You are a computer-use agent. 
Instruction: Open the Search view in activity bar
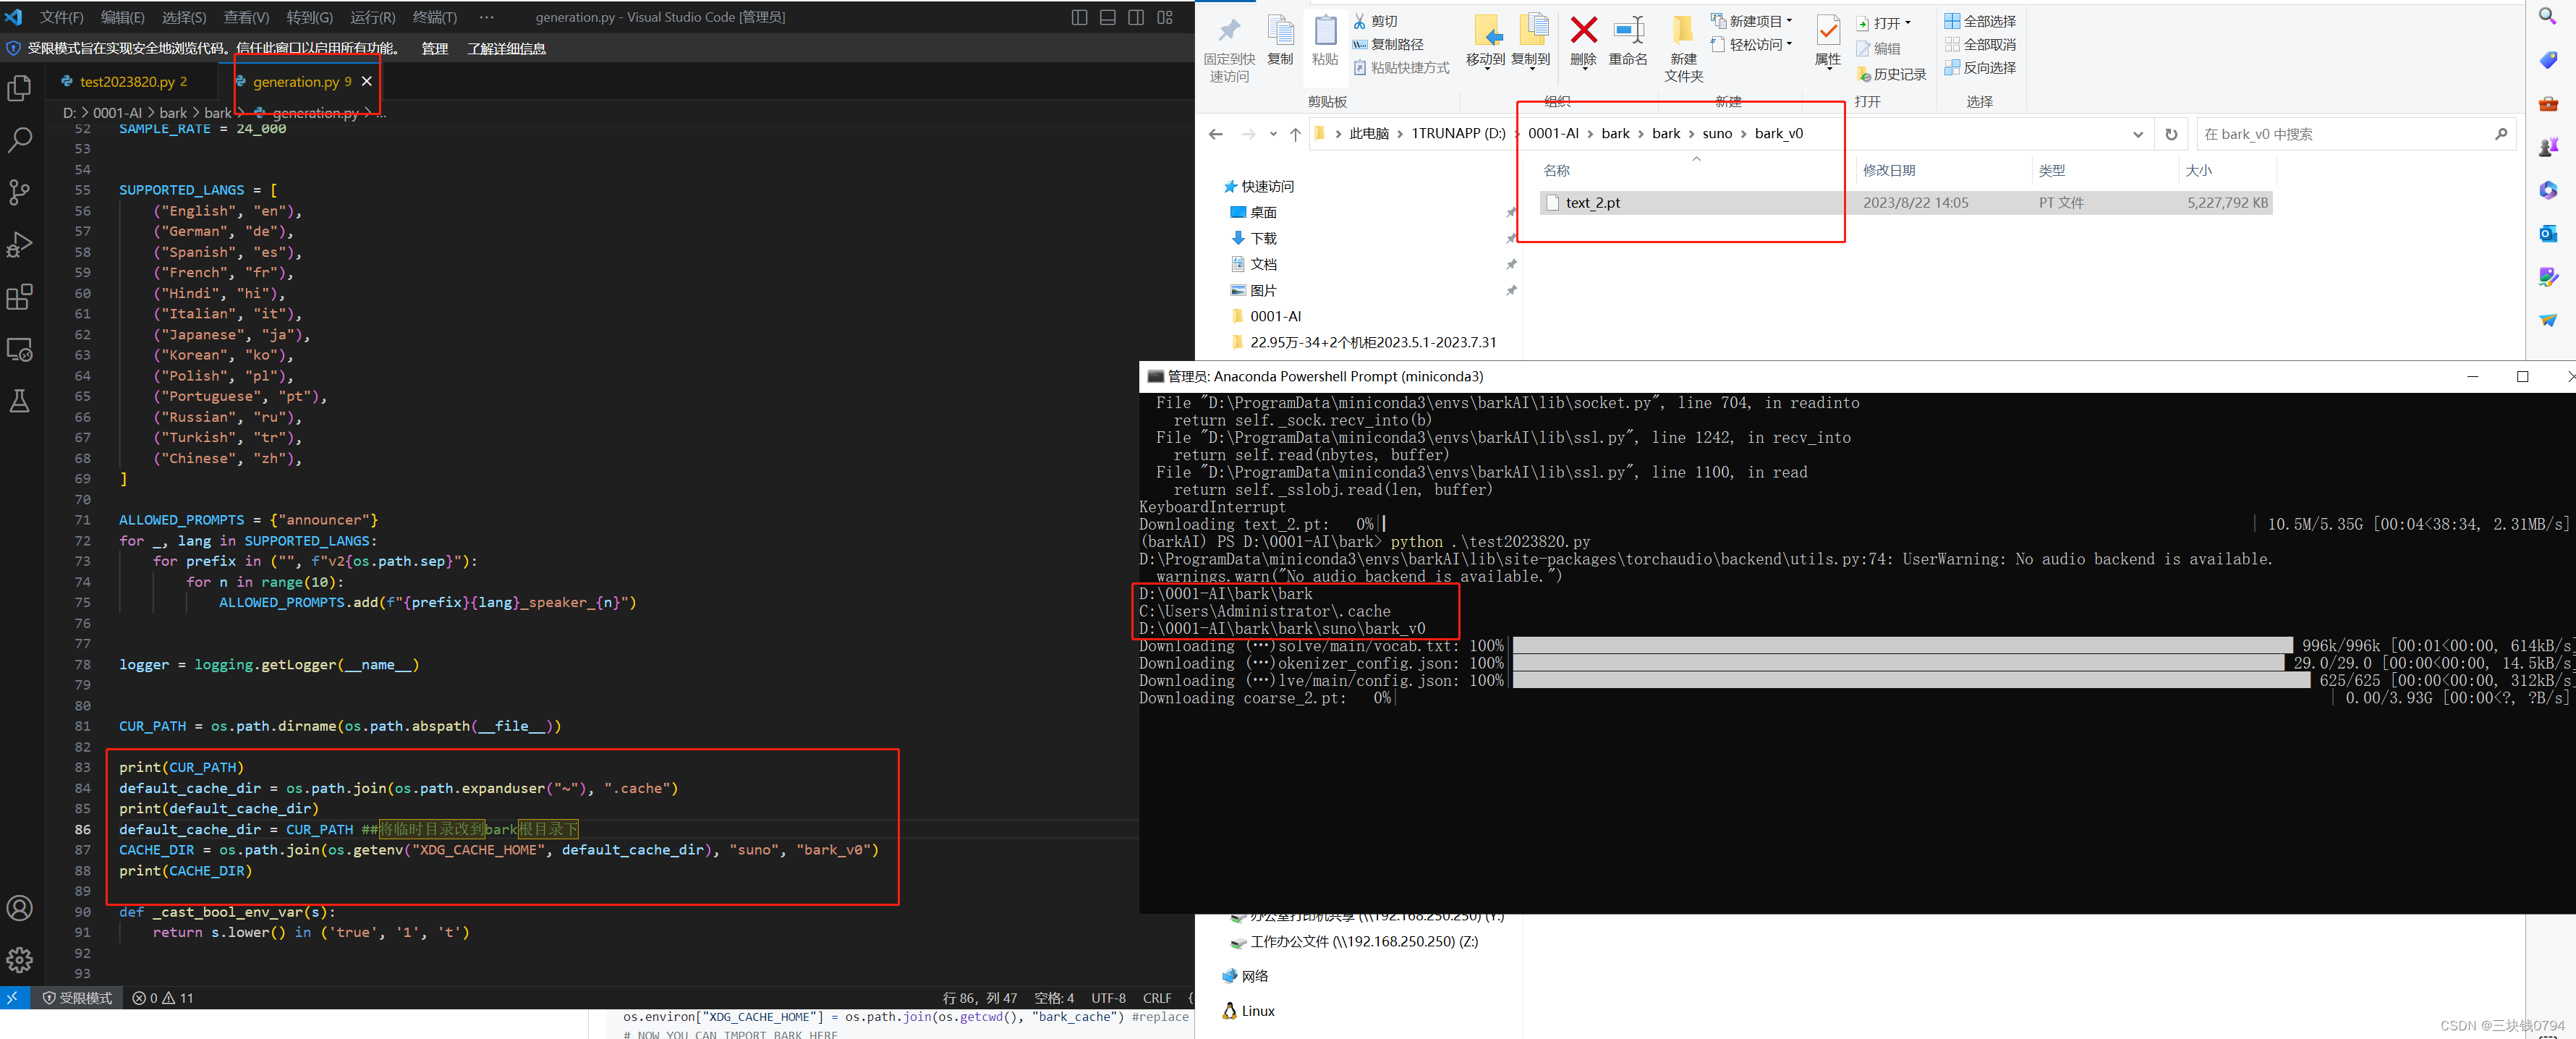(x=20, y=140)
